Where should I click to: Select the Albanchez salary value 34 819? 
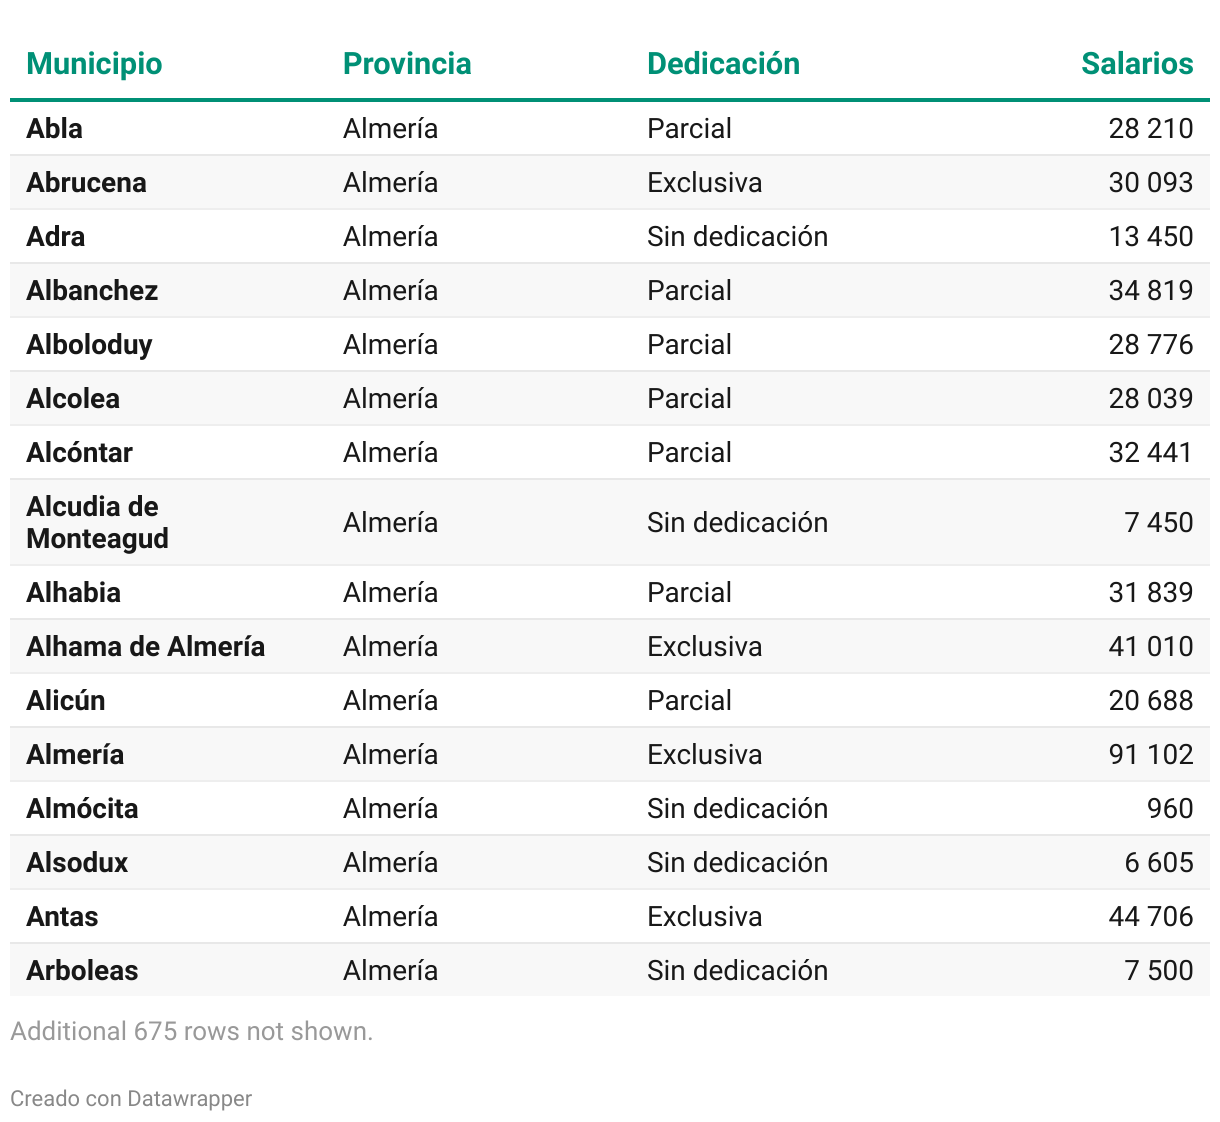click(x=1150, y=291)
